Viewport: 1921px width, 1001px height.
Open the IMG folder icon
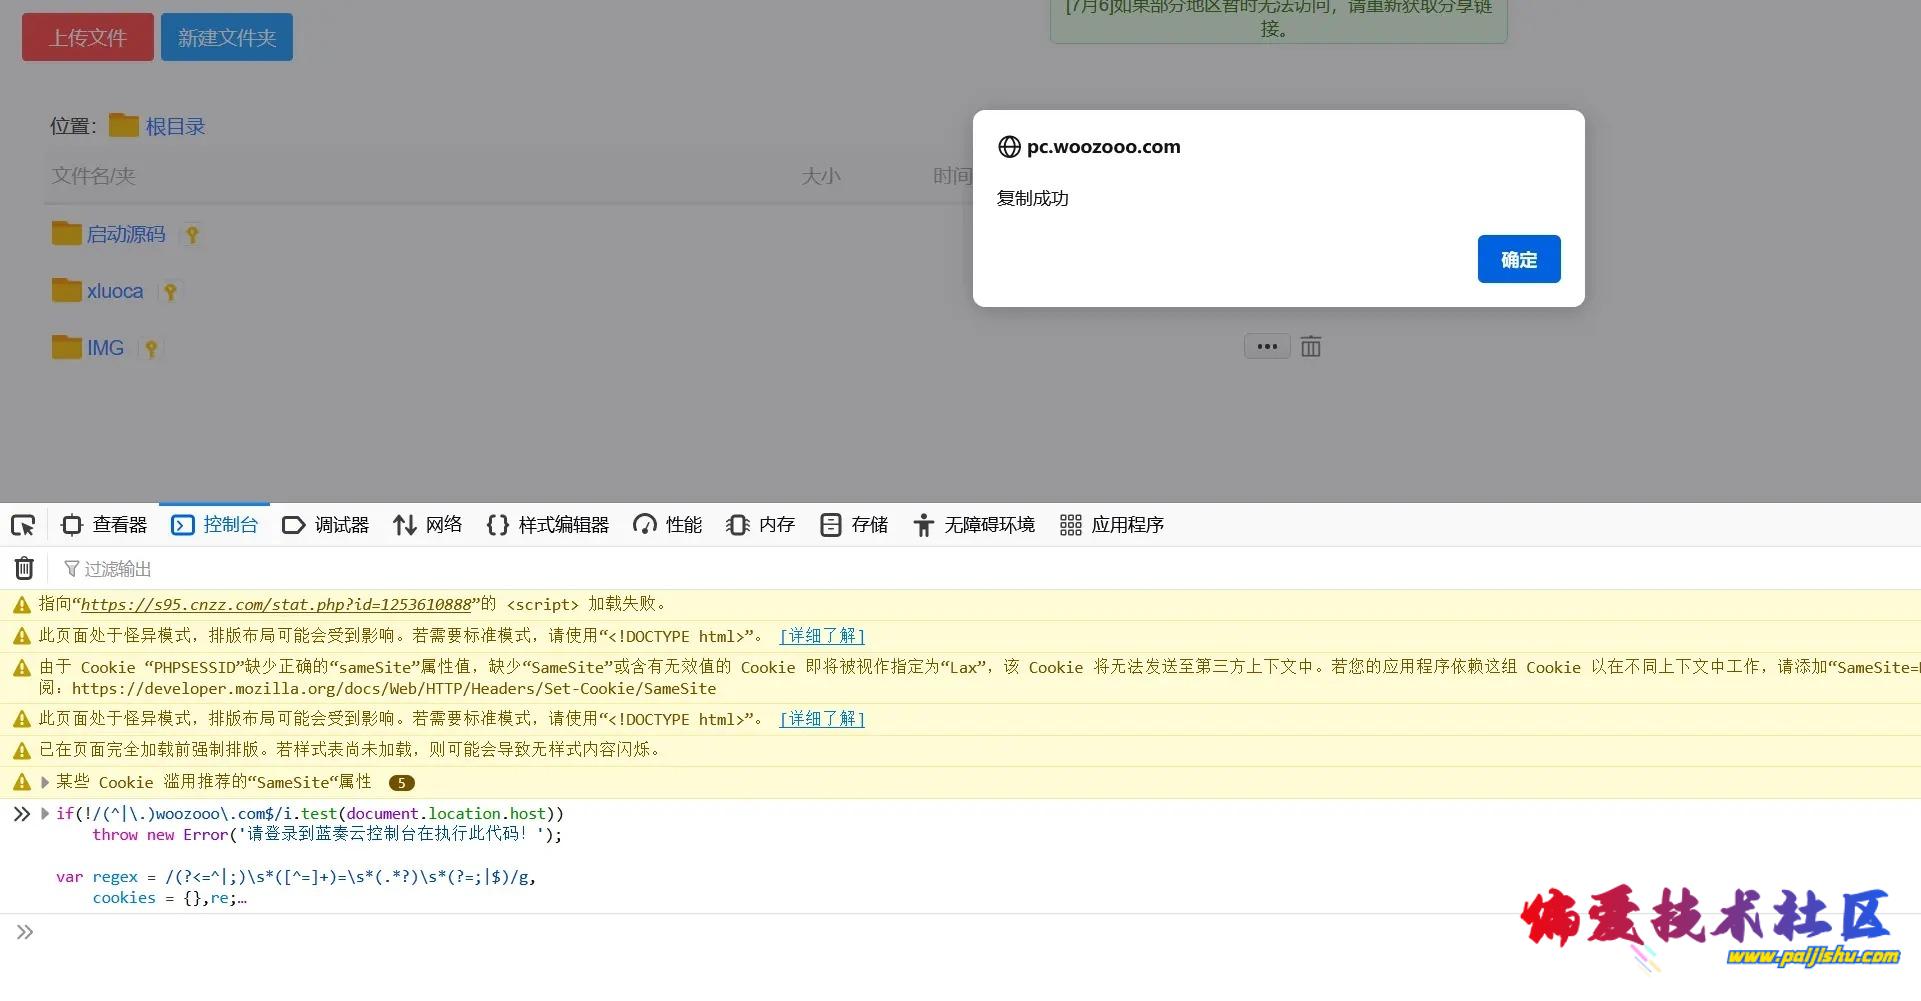pyautogui.click(x=66, y=347)
